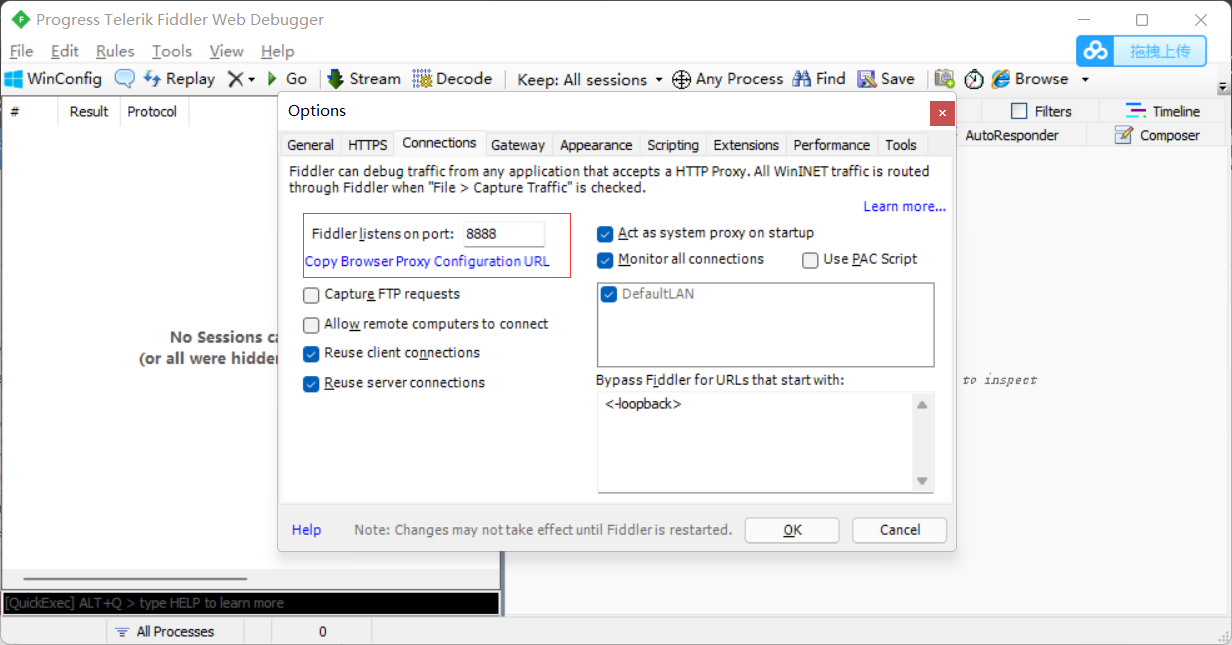Toggle Stream mode in the toolbar
Viewport: 1232px width, 645px height.
pyautogui.click(x=364, y=79)
